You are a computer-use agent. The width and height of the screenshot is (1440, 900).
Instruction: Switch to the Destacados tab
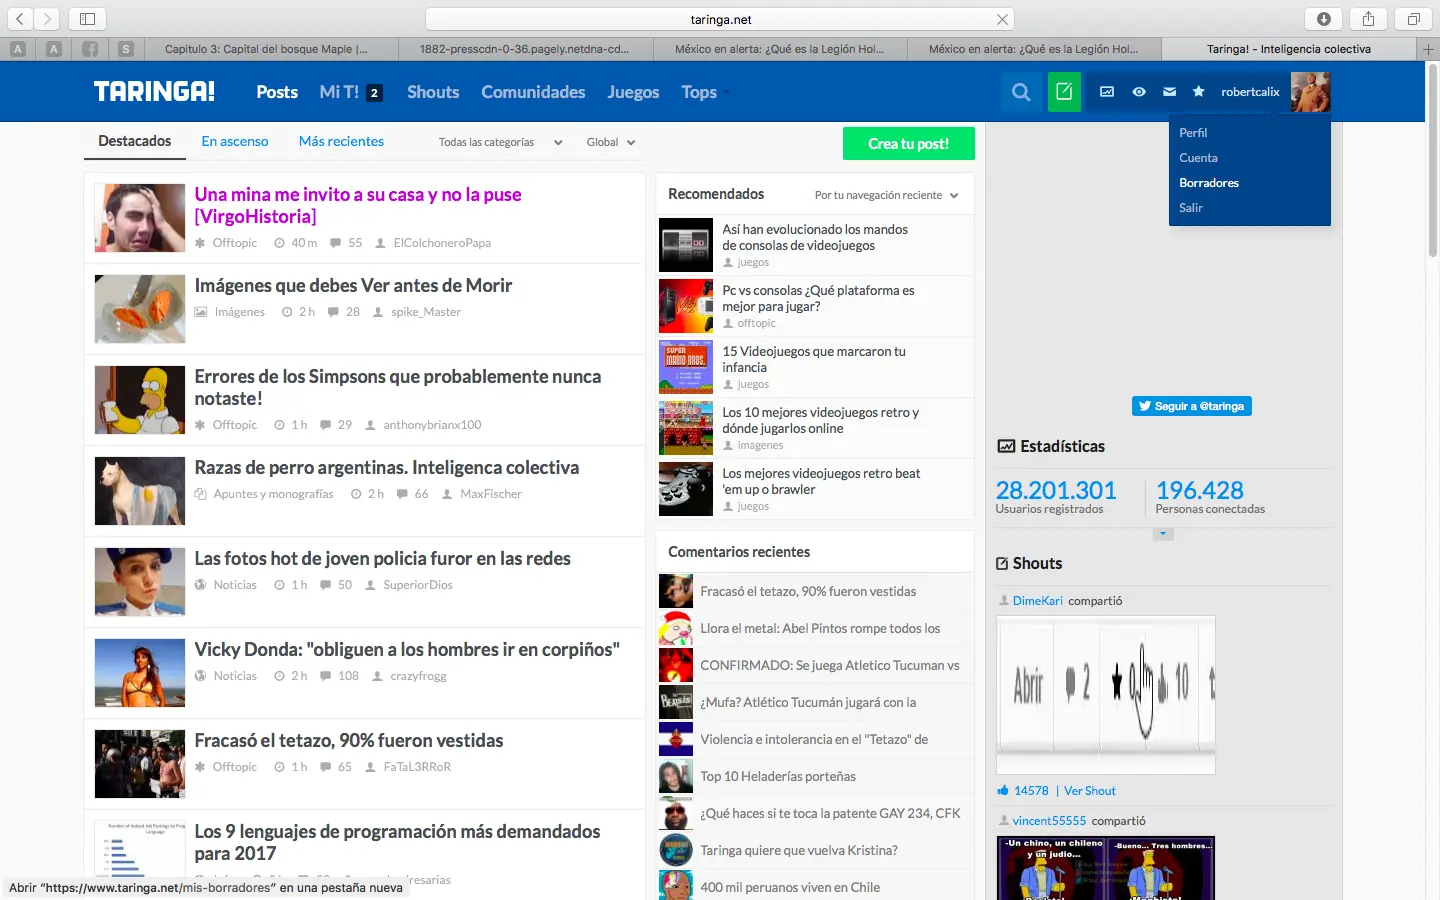[x=135, y=141]
